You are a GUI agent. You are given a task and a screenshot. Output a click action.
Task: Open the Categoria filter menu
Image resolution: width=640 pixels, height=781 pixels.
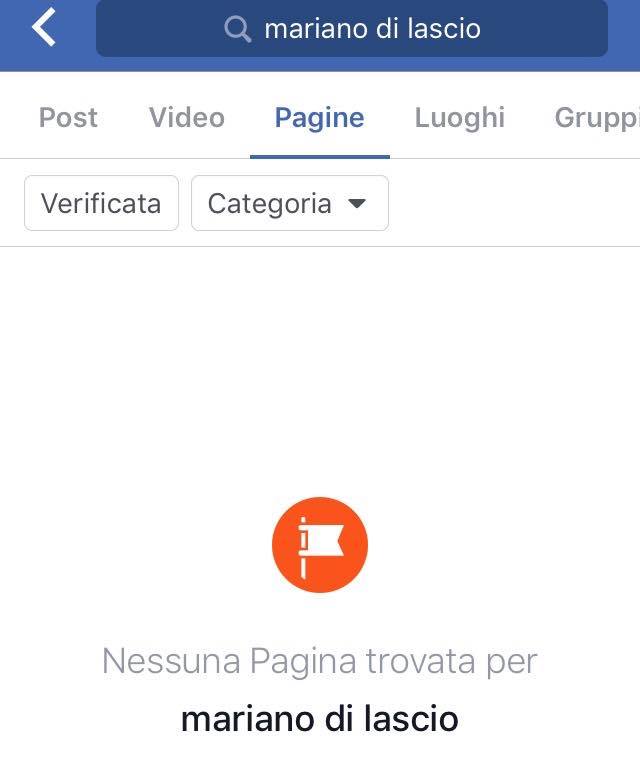click(x=290, y=203)
